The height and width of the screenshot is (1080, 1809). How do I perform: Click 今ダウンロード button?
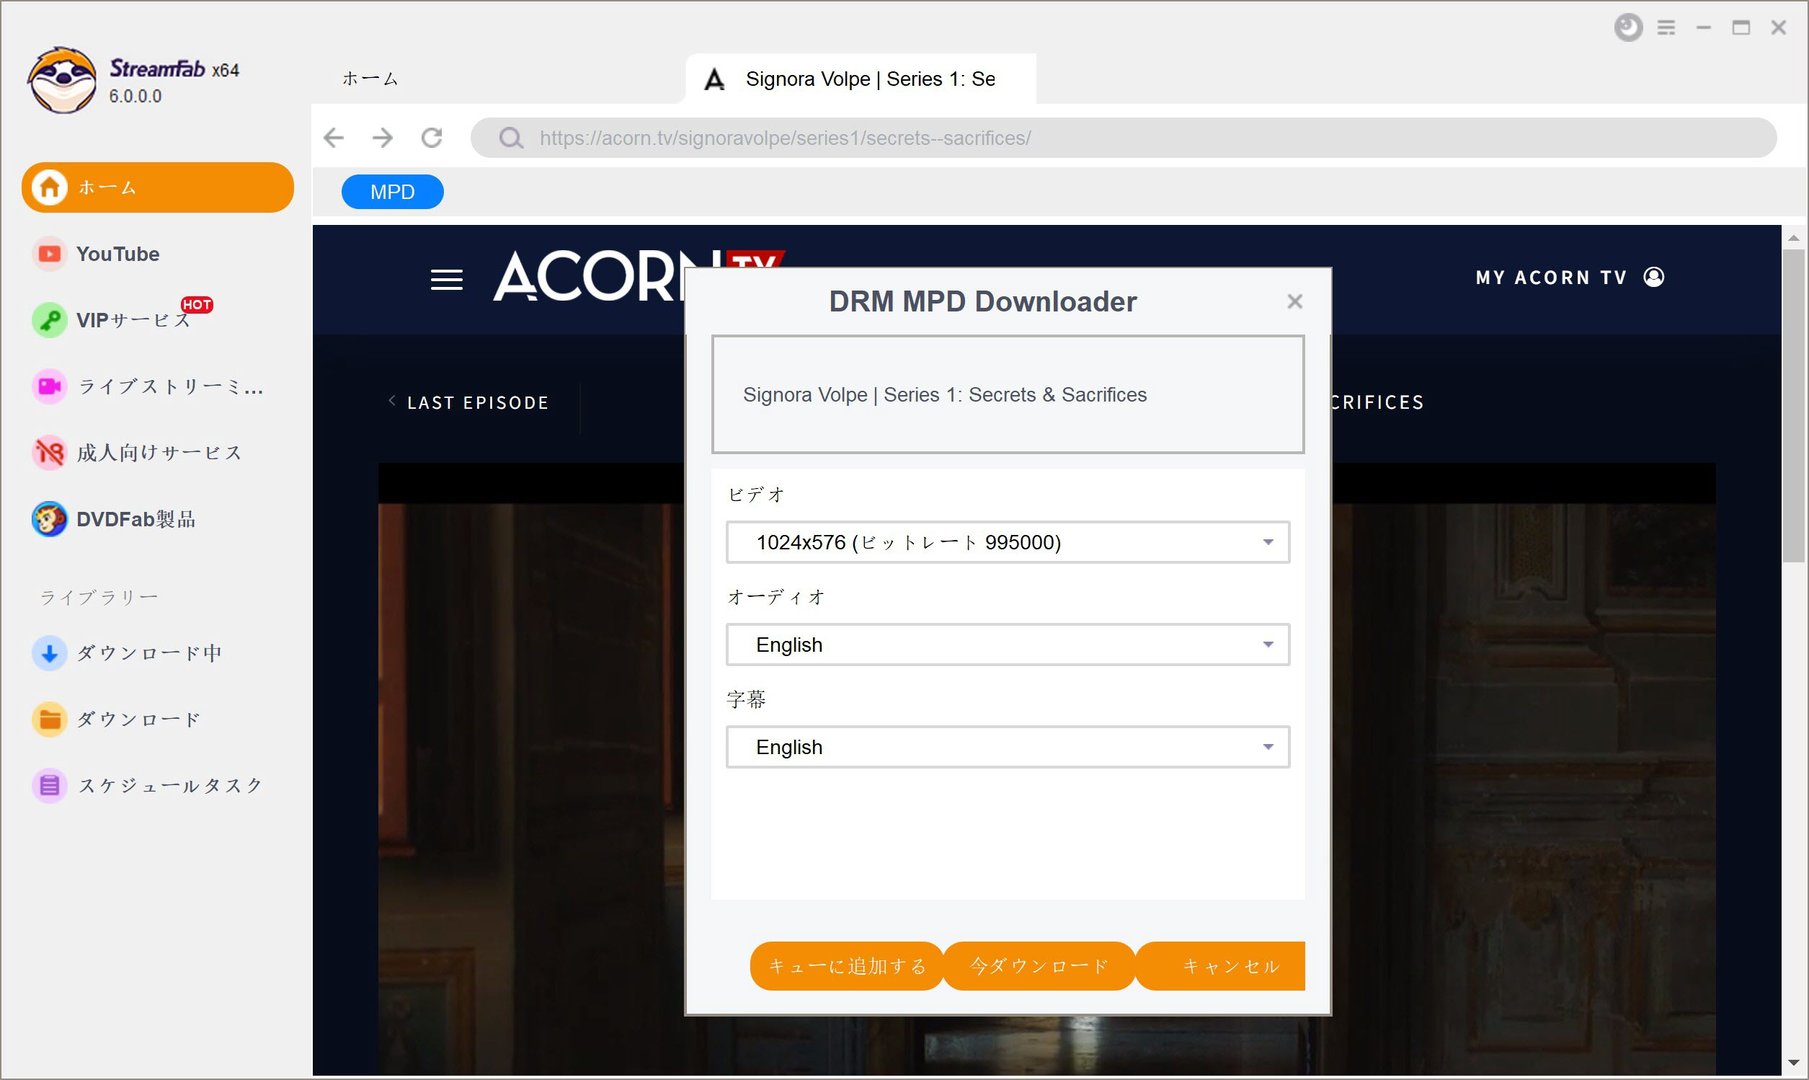tap(1040, 966)
